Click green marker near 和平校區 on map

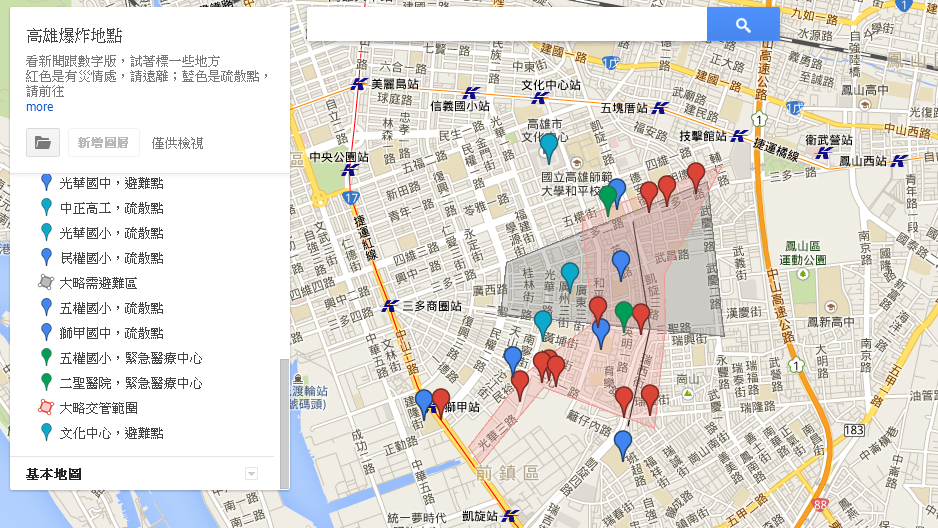[x=608, y=200]
